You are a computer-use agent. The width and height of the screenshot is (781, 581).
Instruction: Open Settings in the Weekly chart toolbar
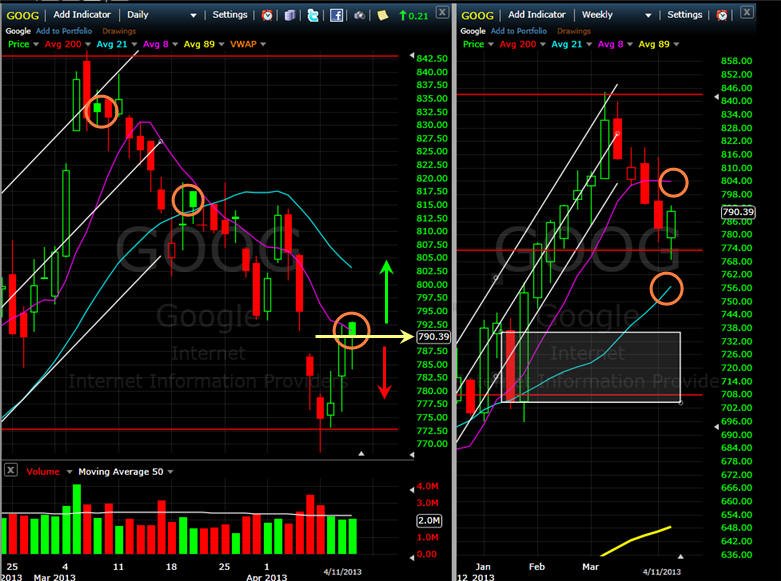coord(684,15)
